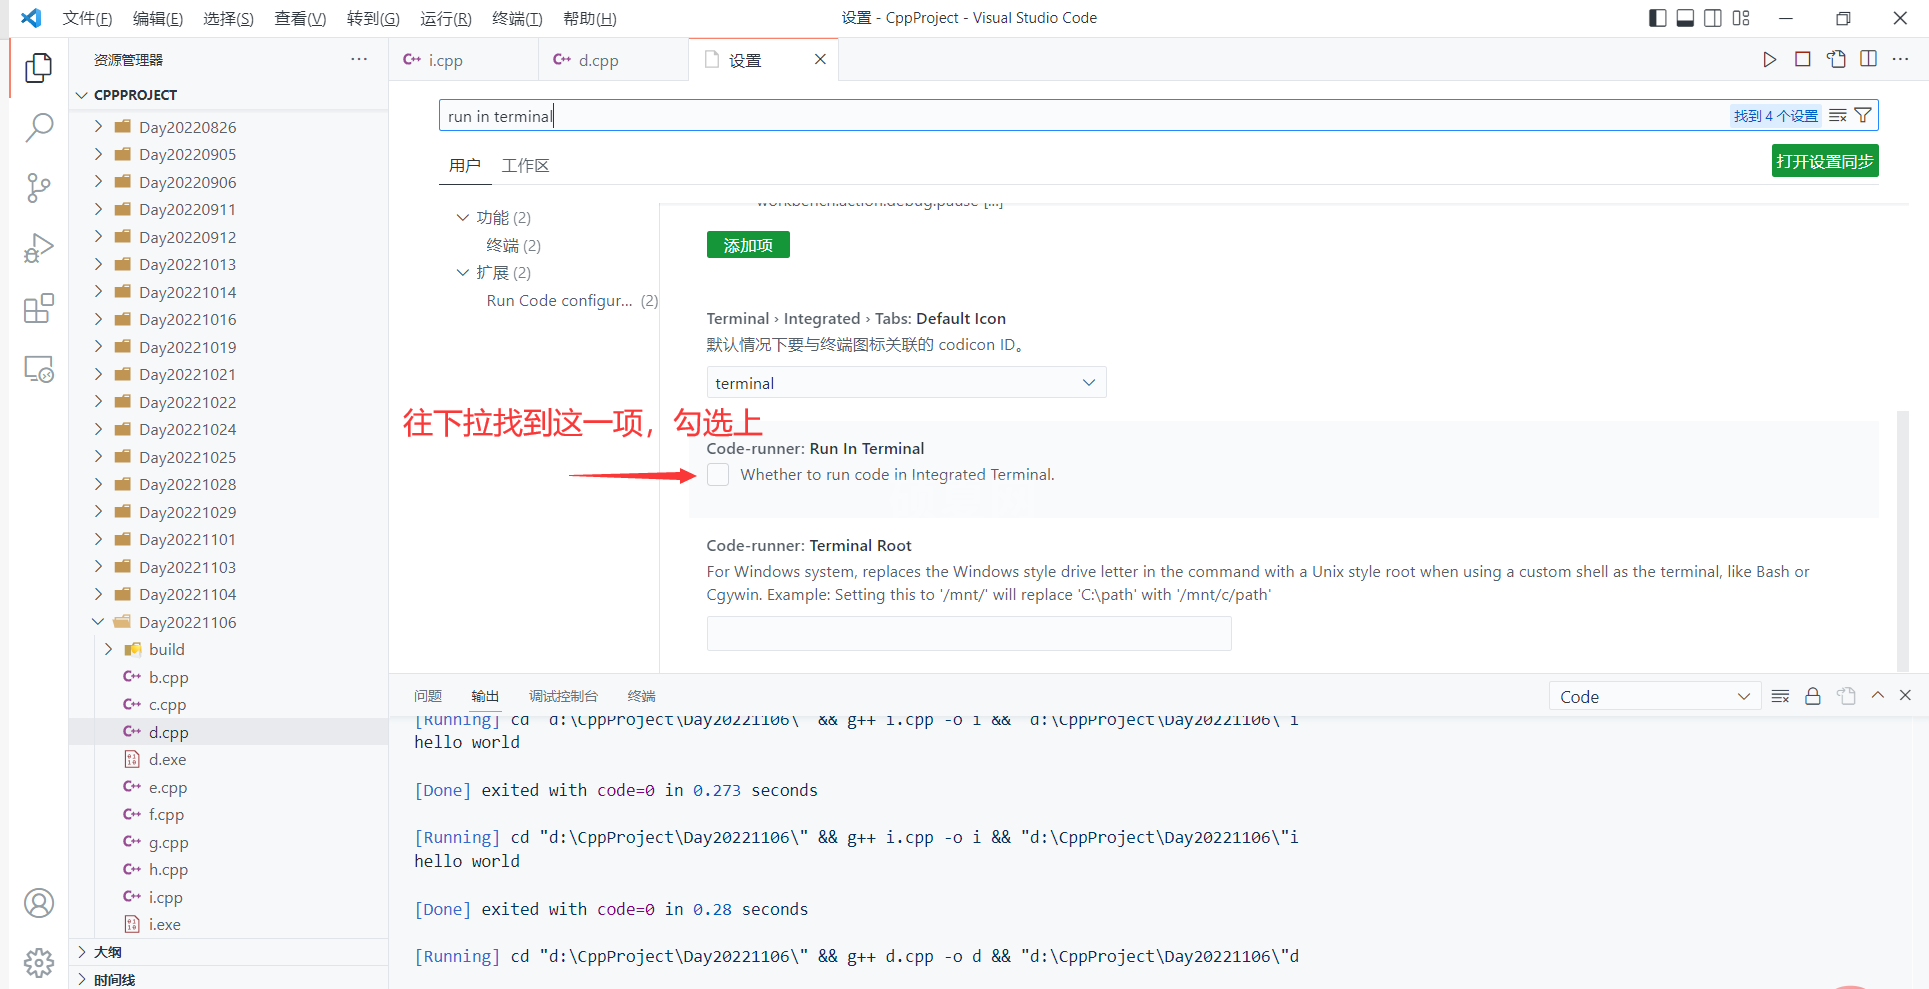Click the Stop Code Run icon
1929x989 pixels.
1802,60
